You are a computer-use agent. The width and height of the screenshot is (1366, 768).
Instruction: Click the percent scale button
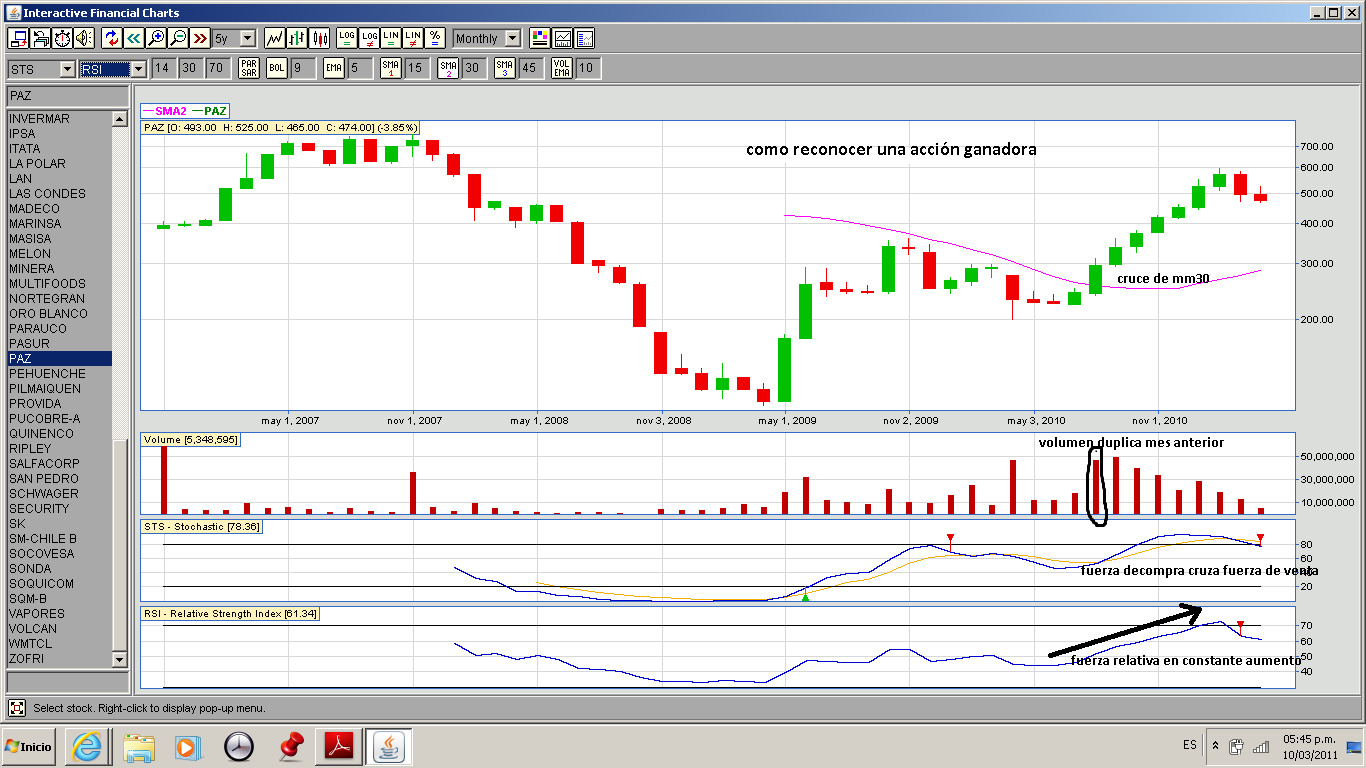point(435,39)
